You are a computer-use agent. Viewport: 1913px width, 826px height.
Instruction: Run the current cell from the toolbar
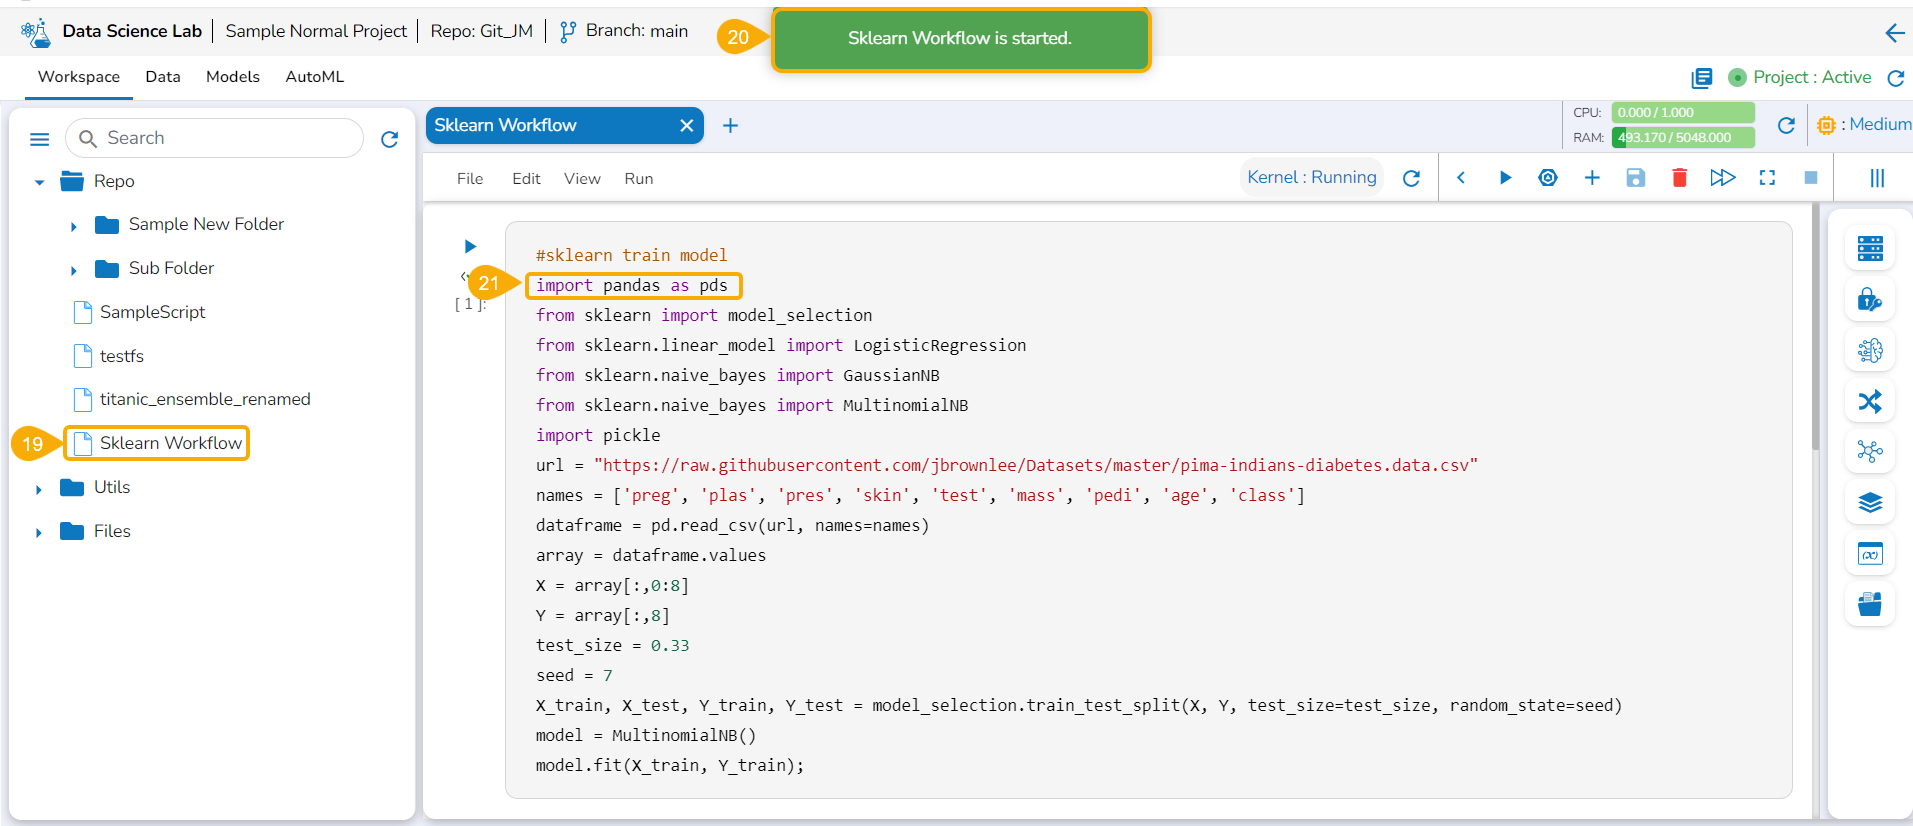tap(1504, 178)
